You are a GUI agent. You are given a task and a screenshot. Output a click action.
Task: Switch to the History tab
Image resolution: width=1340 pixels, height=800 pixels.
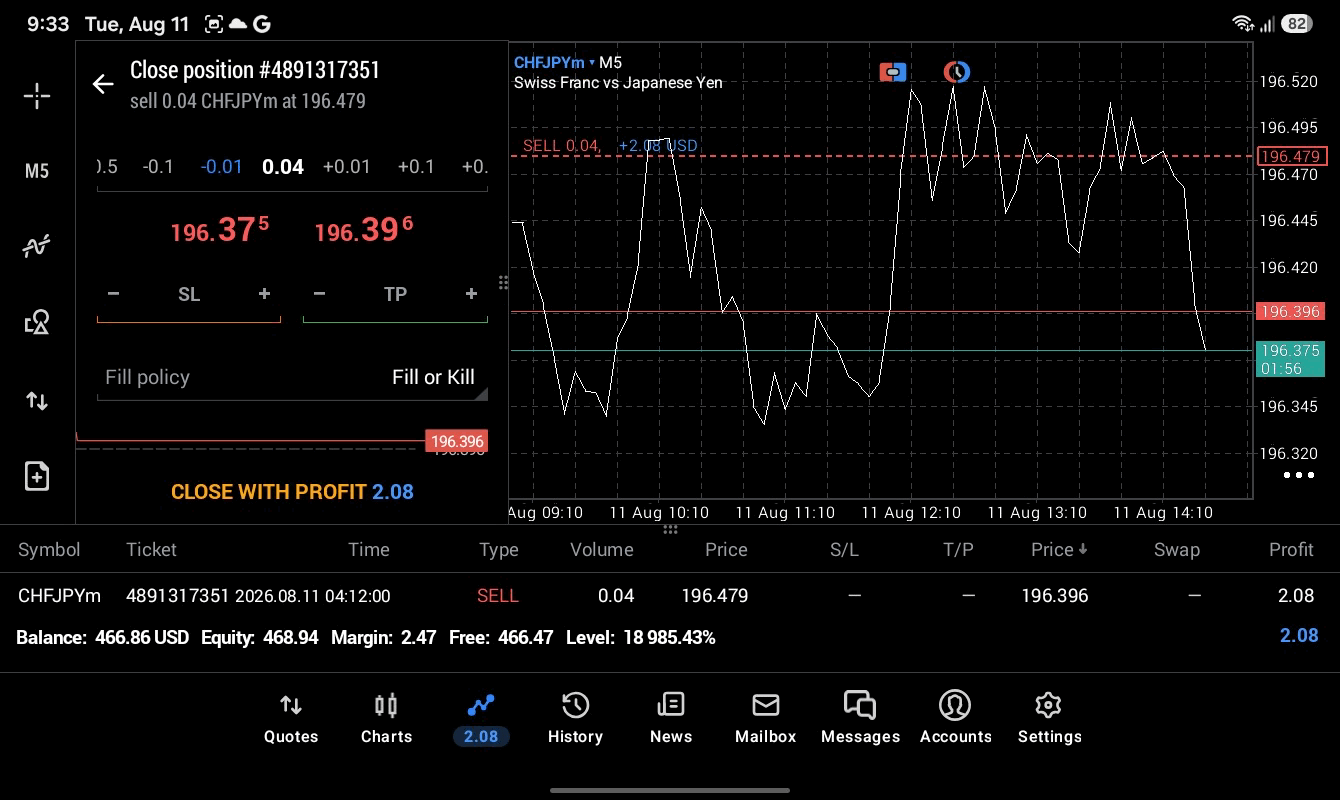[575, 719]
